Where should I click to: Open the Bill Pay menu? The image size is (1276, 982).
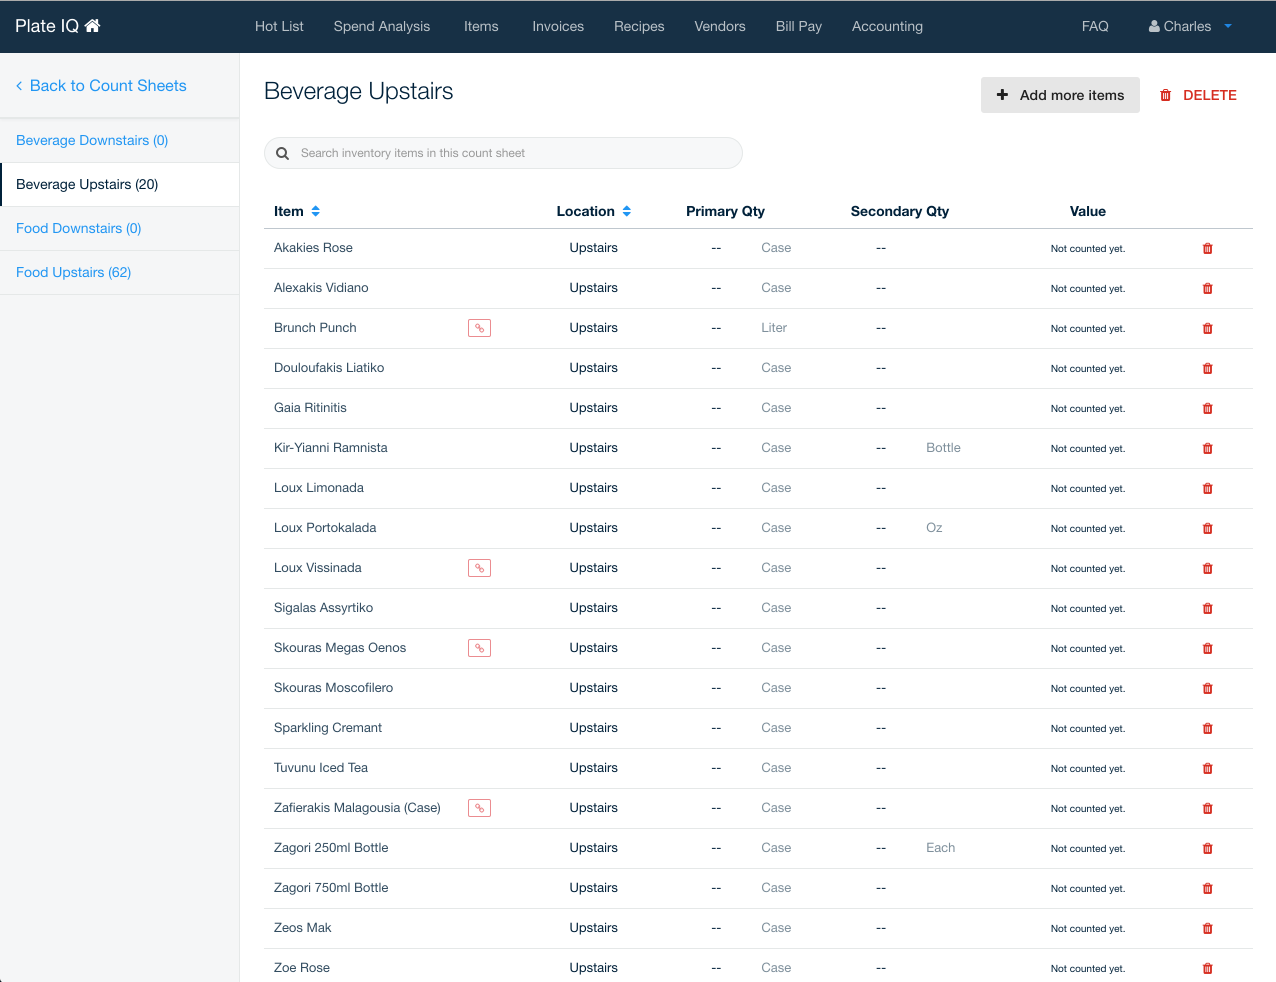coord(799,26)
